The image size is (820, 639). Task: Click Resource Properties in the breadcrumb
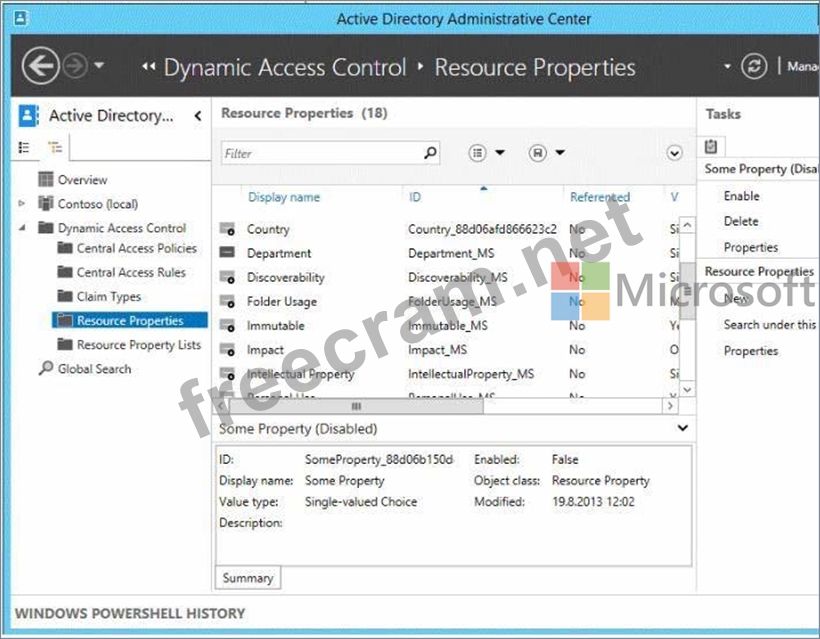pyautogui.click(x=535, y=67)
